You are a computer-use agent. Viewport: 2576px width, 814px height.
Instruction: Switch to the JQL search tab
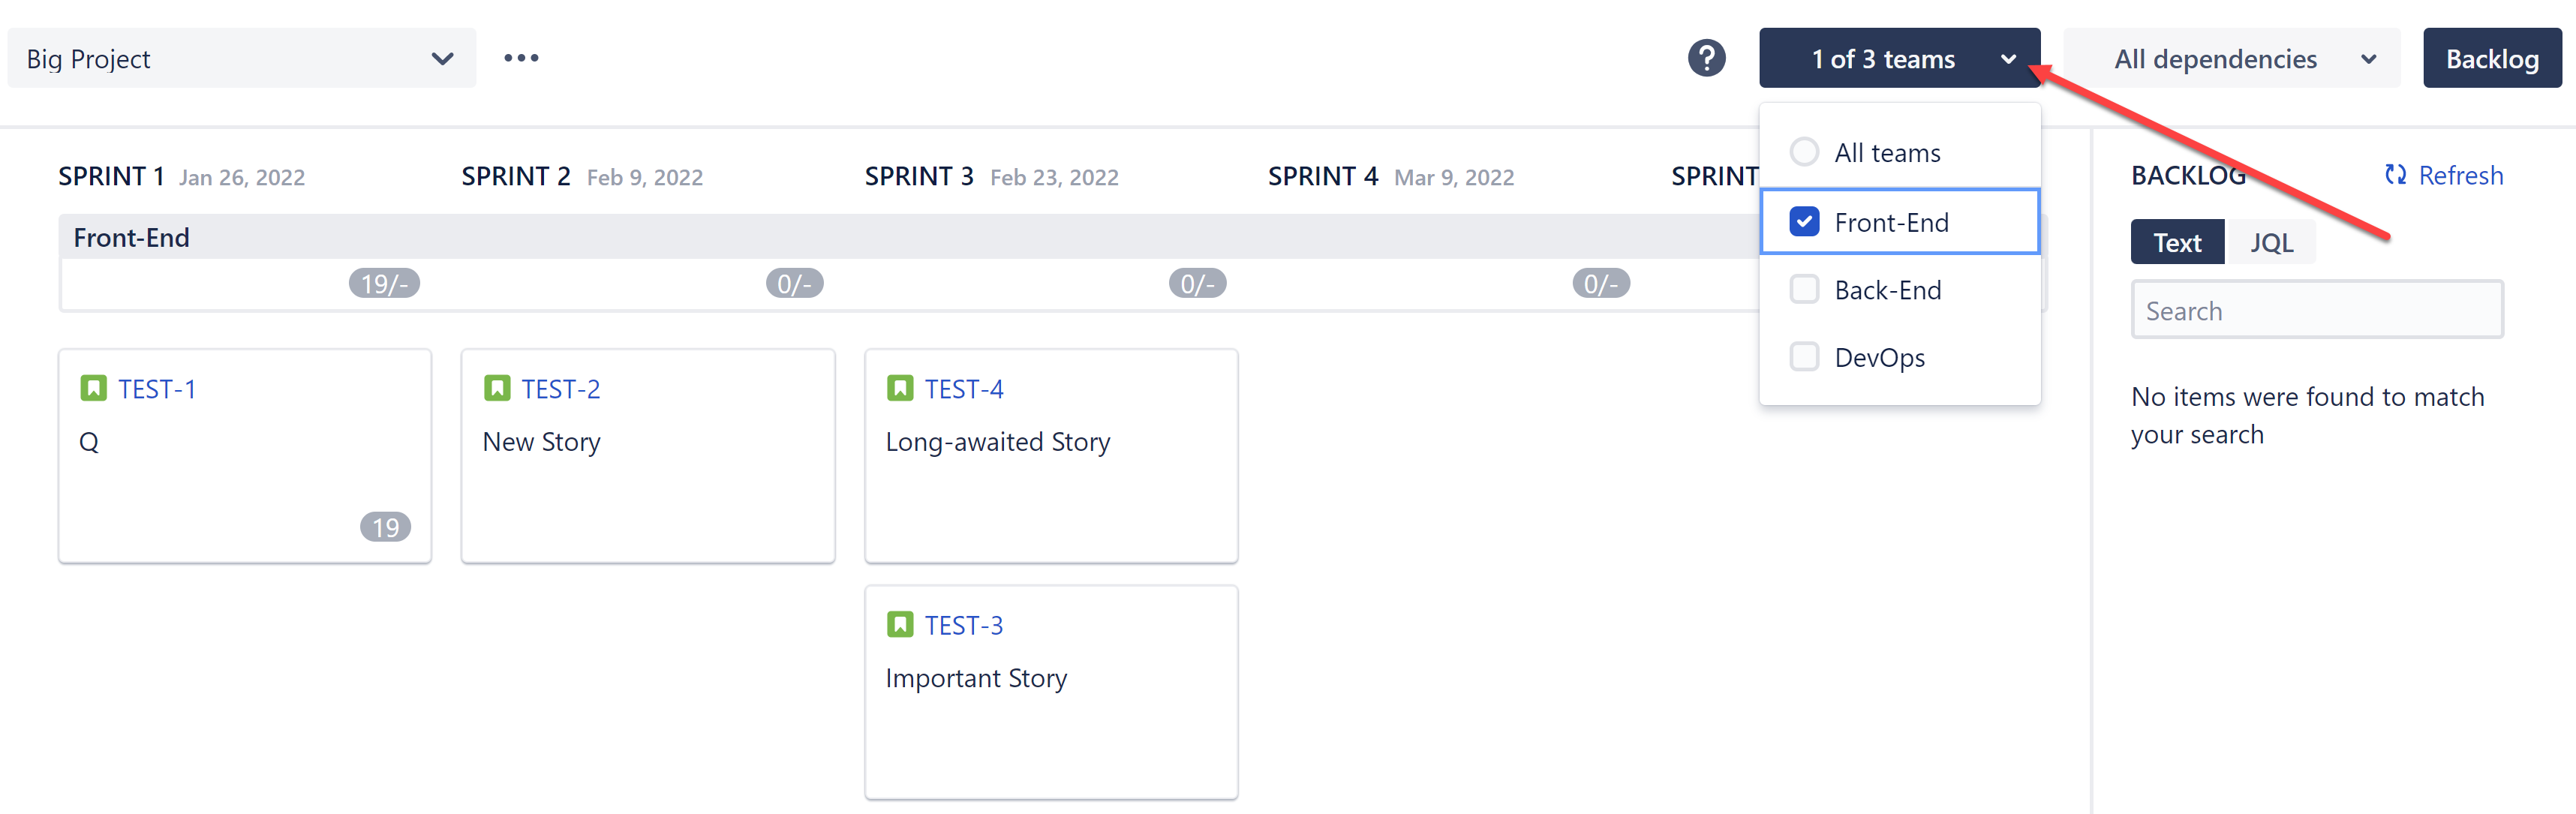pos(2270,243)
